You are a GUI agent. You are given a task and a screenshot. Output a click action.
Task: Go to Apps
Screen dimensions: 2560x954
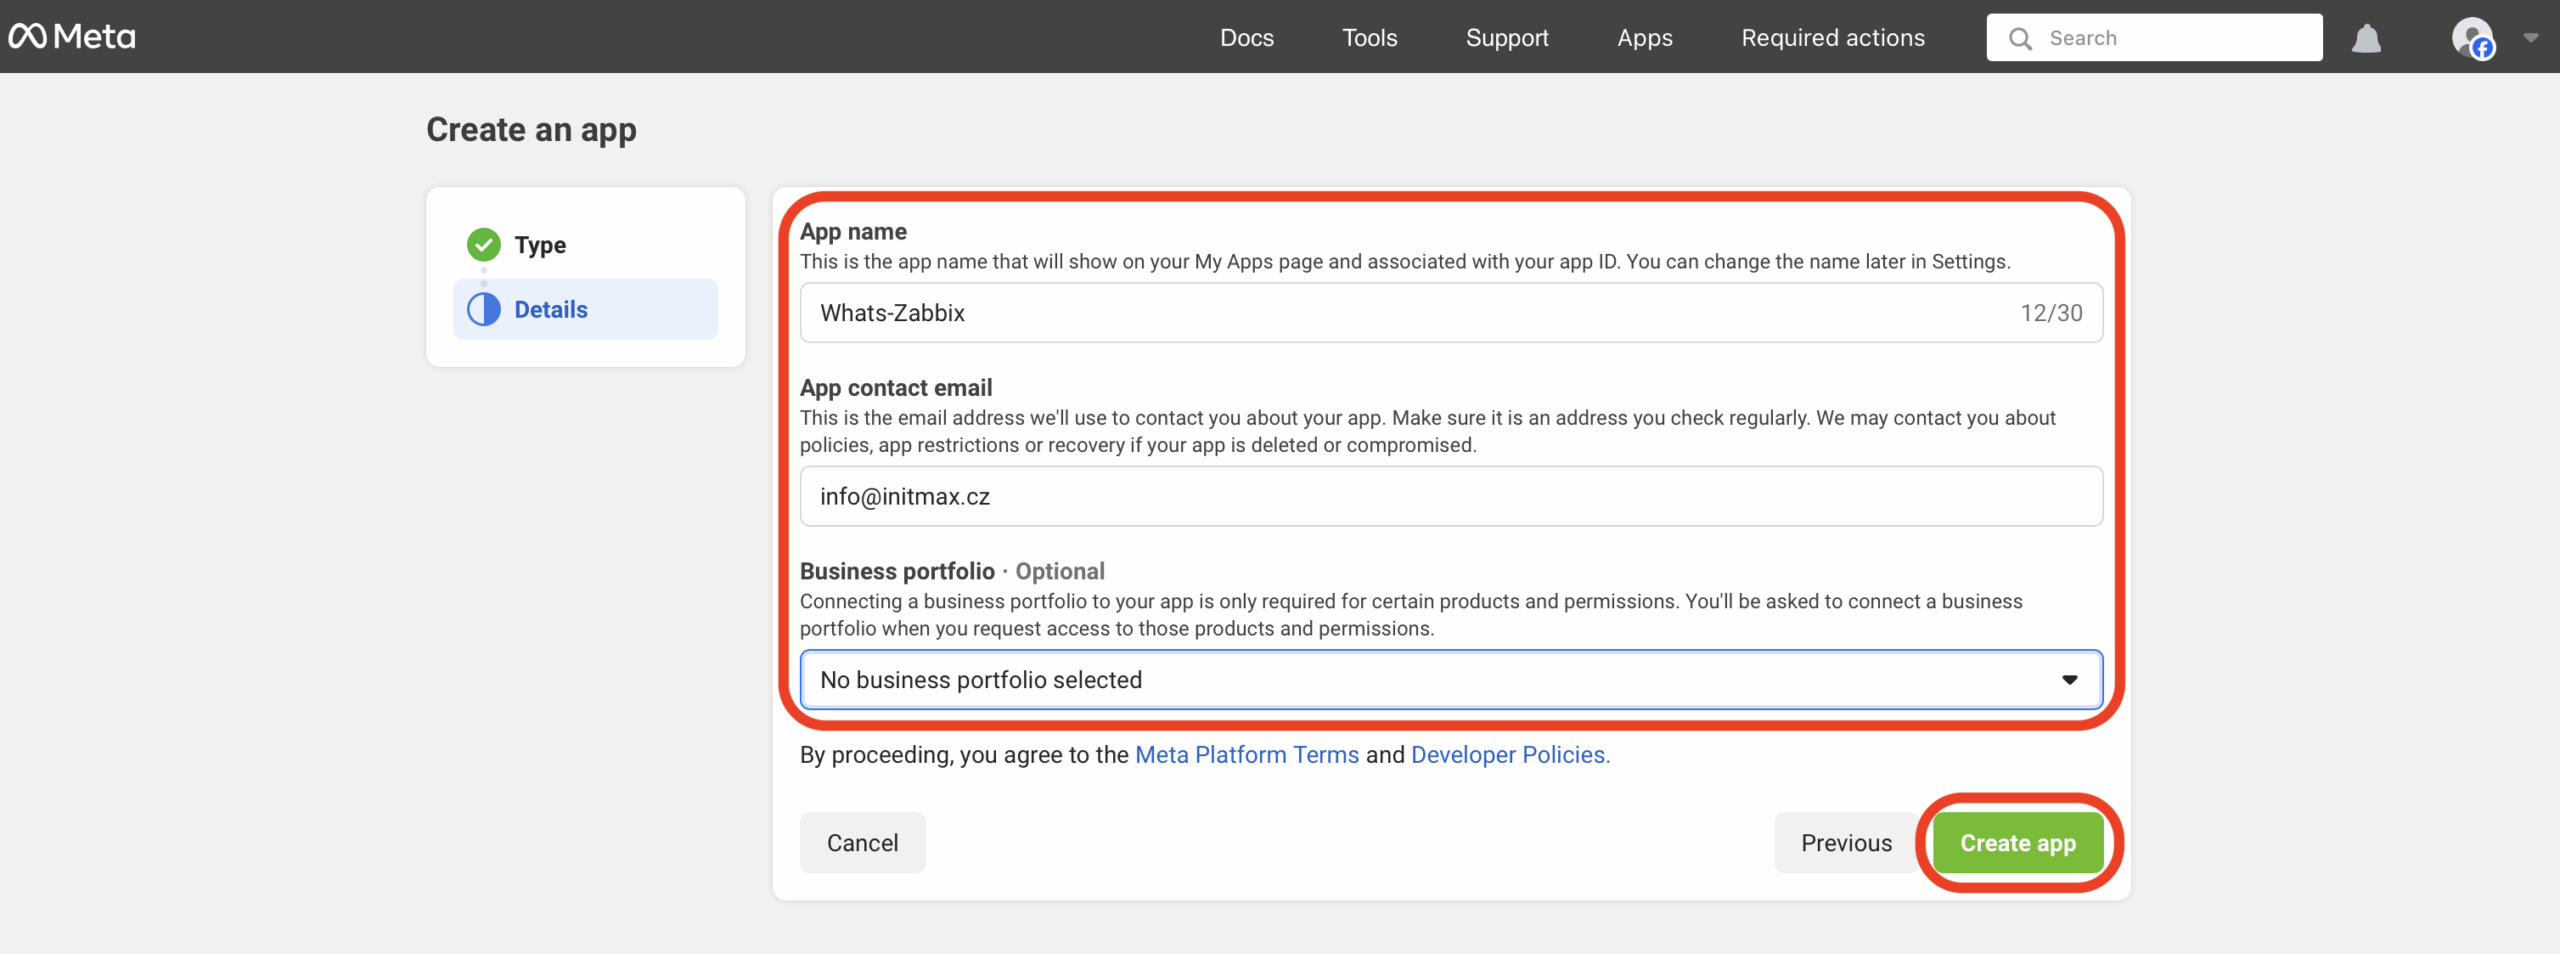click(x=1645, y=38)
